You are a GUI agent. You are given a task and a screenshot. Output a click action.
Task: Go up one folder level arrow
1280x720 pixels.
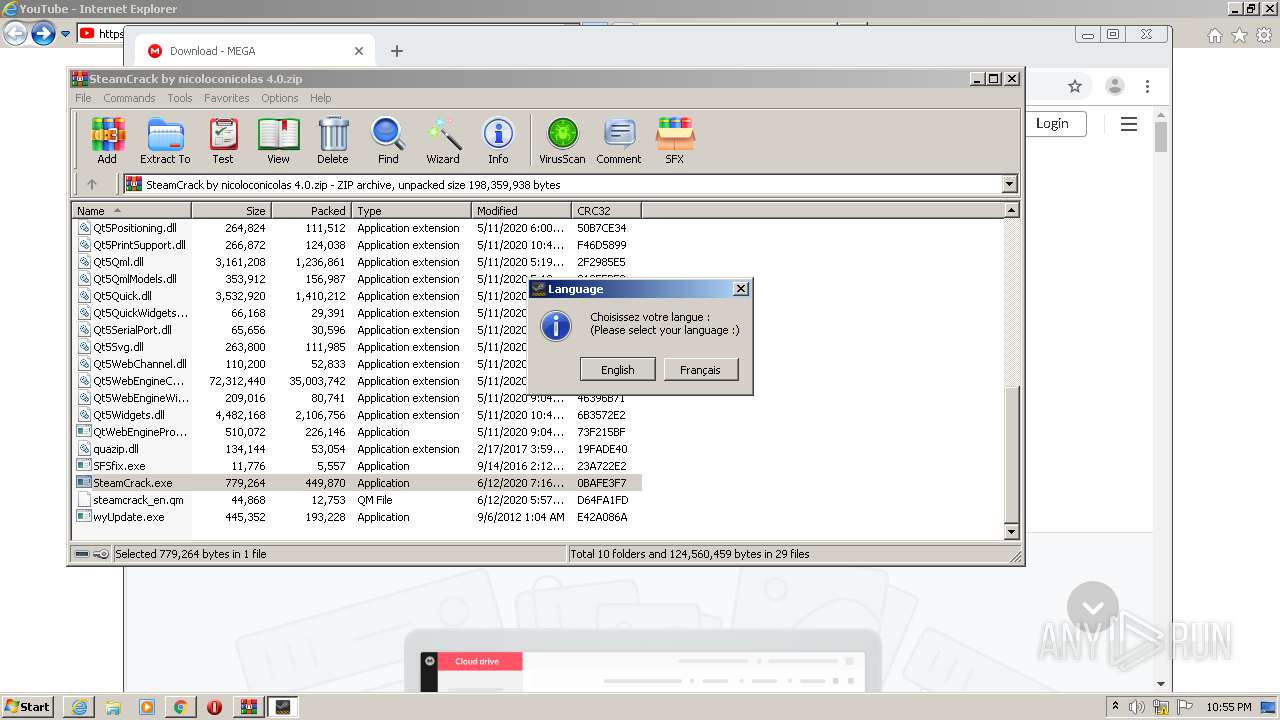pos(92,184)
